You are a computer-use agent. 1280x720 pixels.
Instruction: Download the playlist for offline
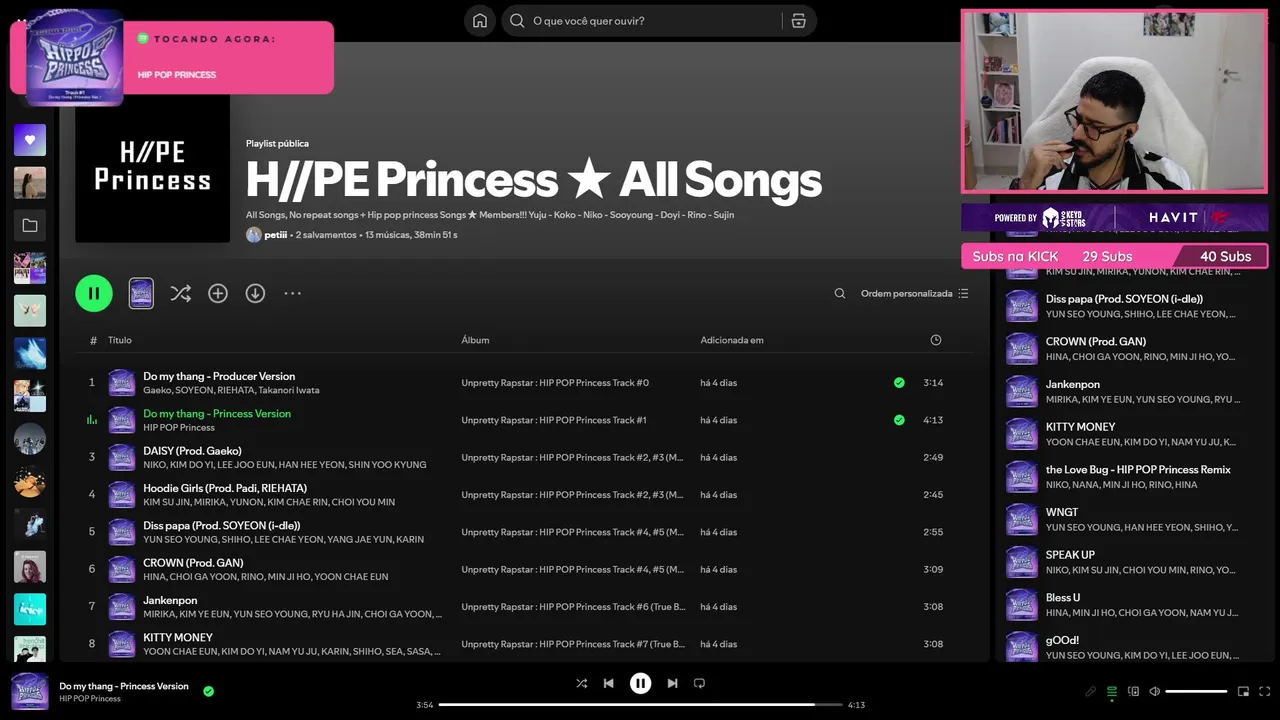(x=255, y=293)
